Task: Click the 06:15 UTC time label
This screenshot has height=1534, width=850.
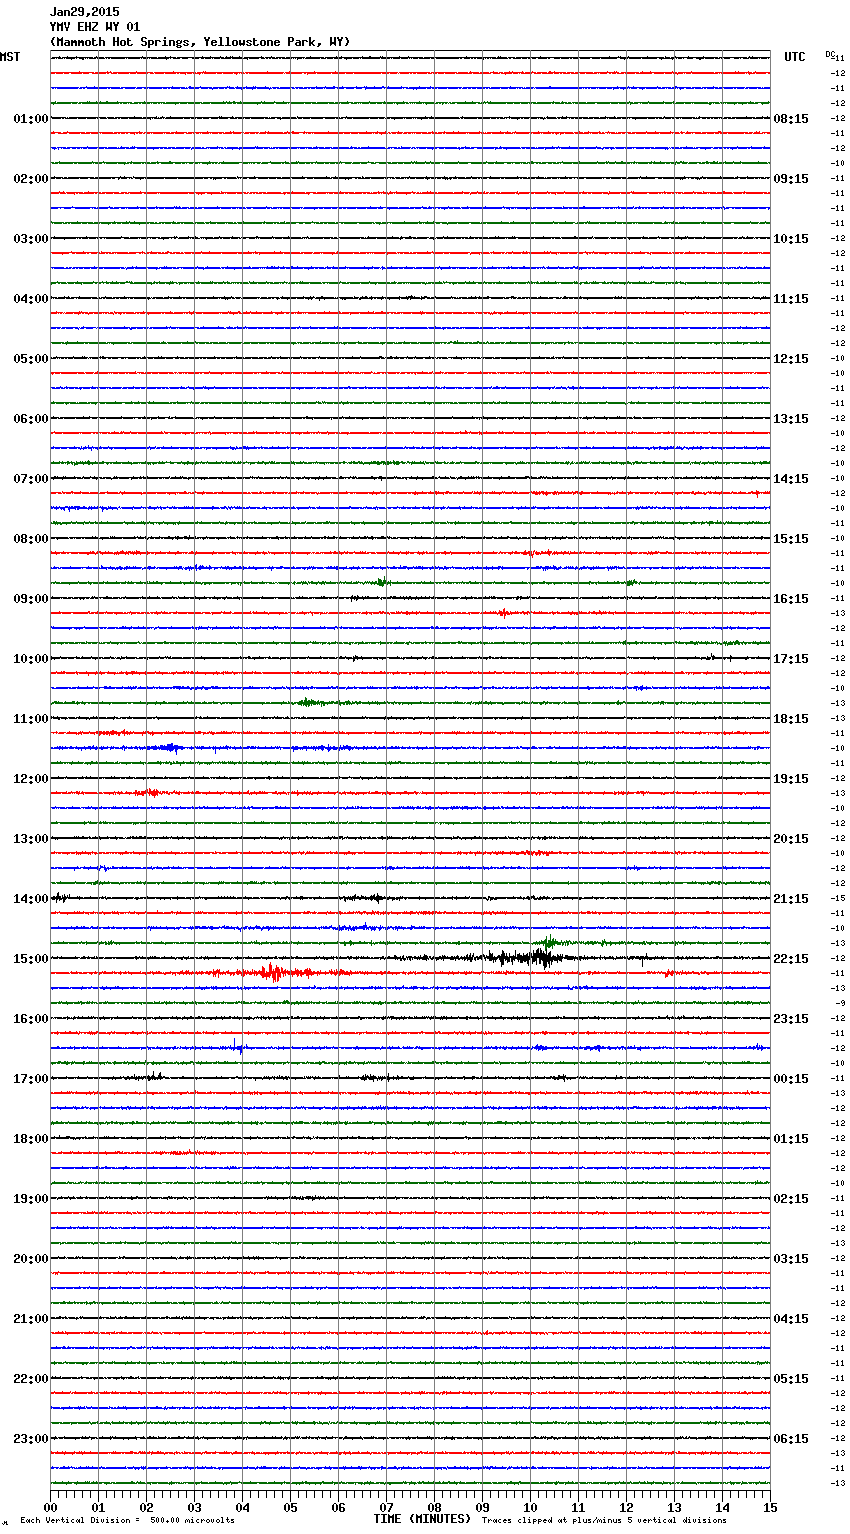Action: [791, 1439]
